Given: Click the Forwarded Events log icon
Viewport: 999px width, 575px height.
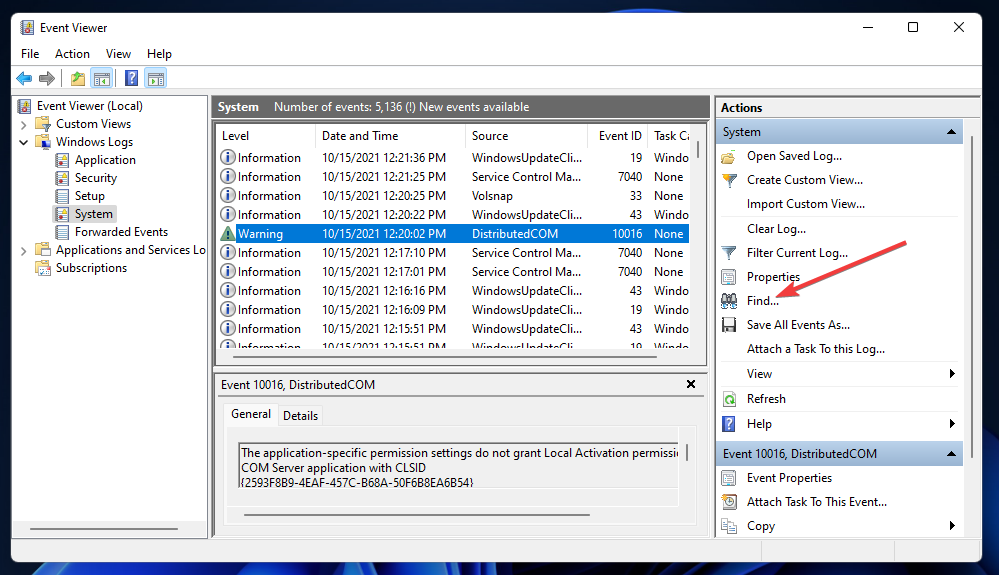Looking at the screenshot, I should click(x=62, y=232).
